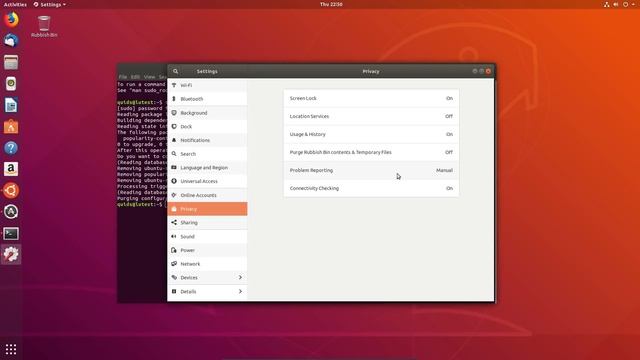The width and height of the screenshot is (640, 360).
Task: Launch Thunderbird mail from the dock
Action: click(11, 41)
